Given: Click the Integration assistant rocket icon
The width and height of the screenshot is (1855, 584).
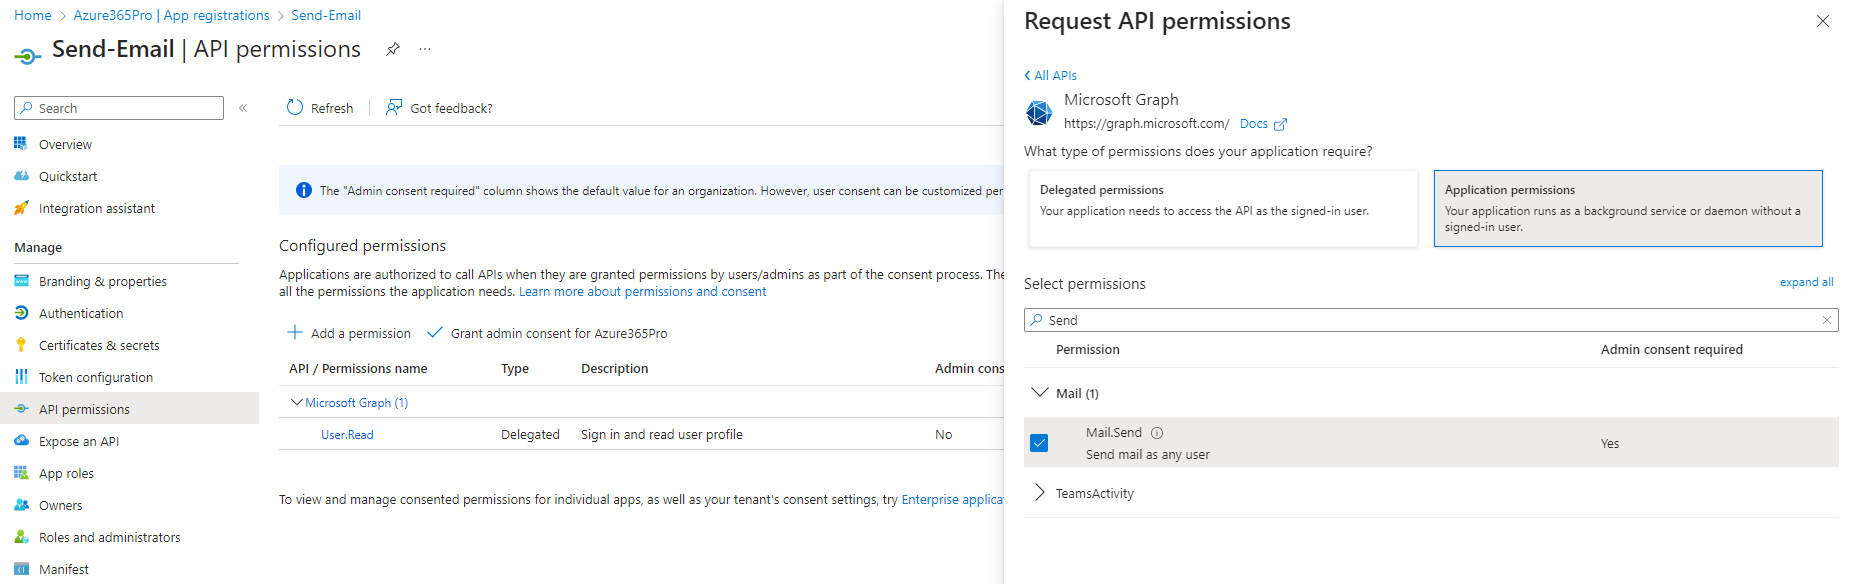Looking at the screenshot, I should point(21,208).
